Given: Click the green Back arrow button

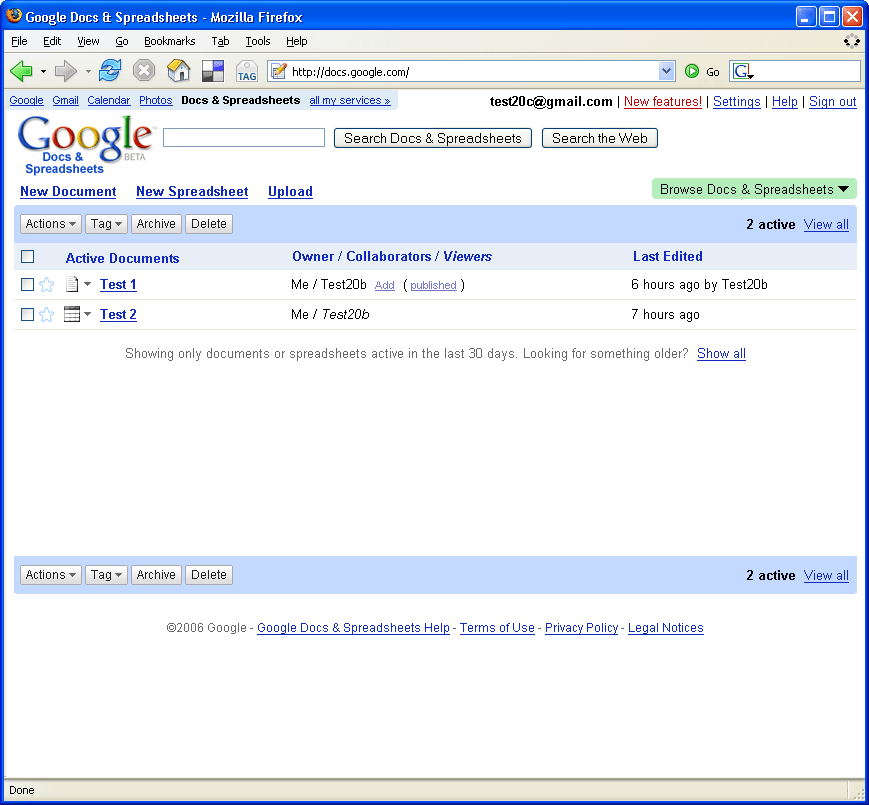Looking at the screenshot, I should (22, 71).
